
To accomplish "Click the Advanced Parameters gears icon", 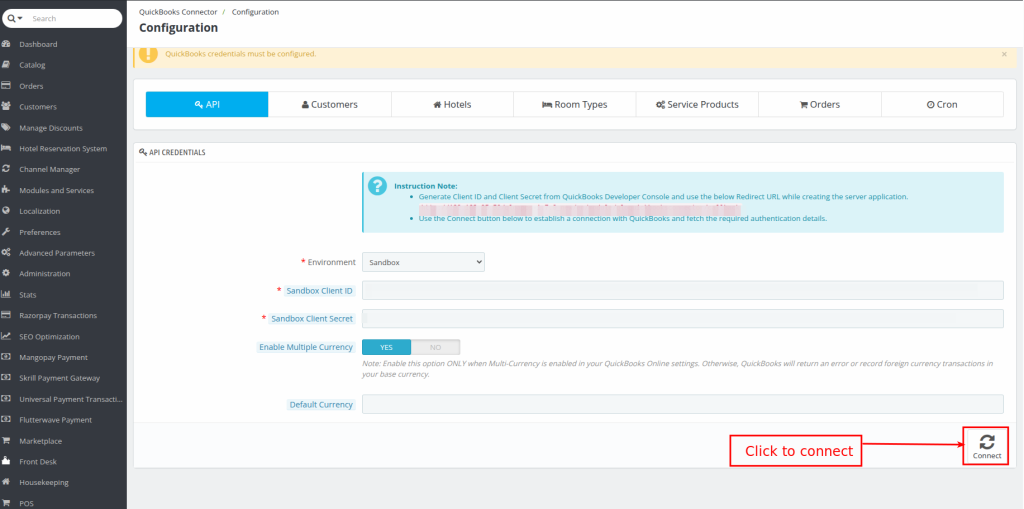I will pyautogui.click(x=6, y=252).
